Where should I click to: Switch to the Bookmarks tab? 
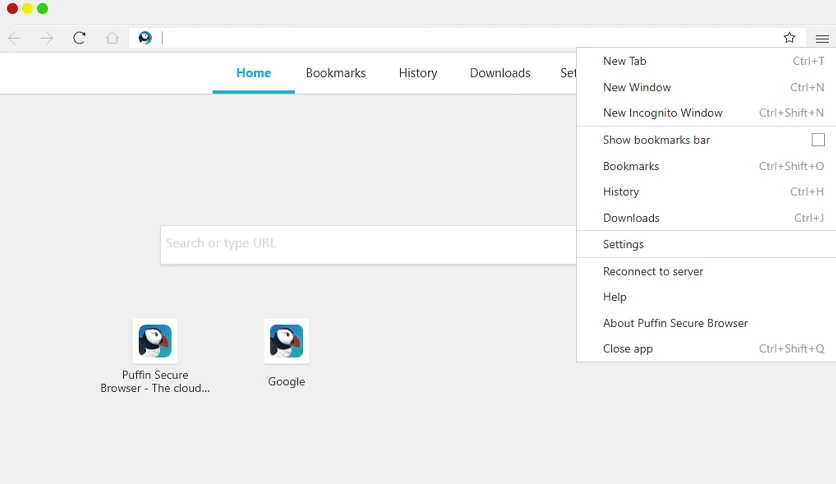coord(336,73)
